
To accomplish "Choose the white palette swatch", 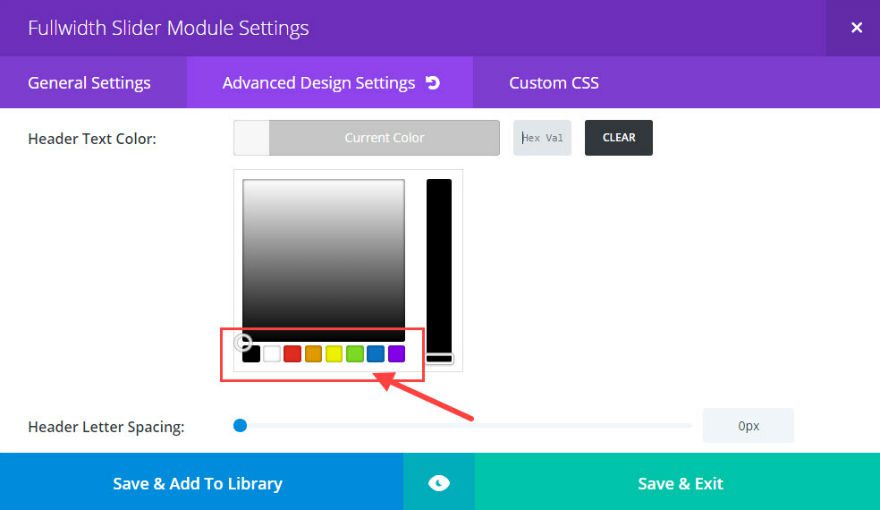I will (272, 354).
